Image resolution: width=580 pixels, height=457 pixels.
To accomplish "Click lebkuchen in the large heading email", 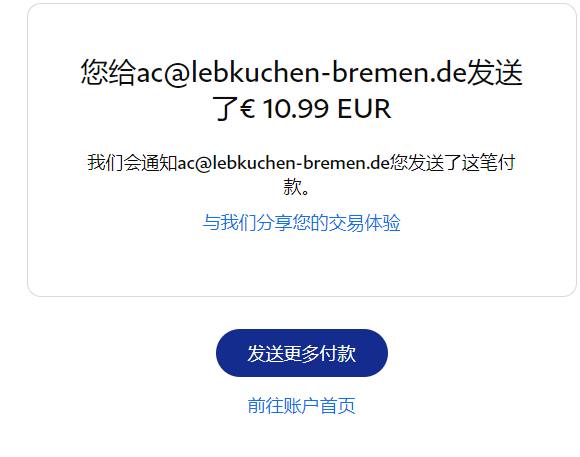I will (x=254, y=72).
